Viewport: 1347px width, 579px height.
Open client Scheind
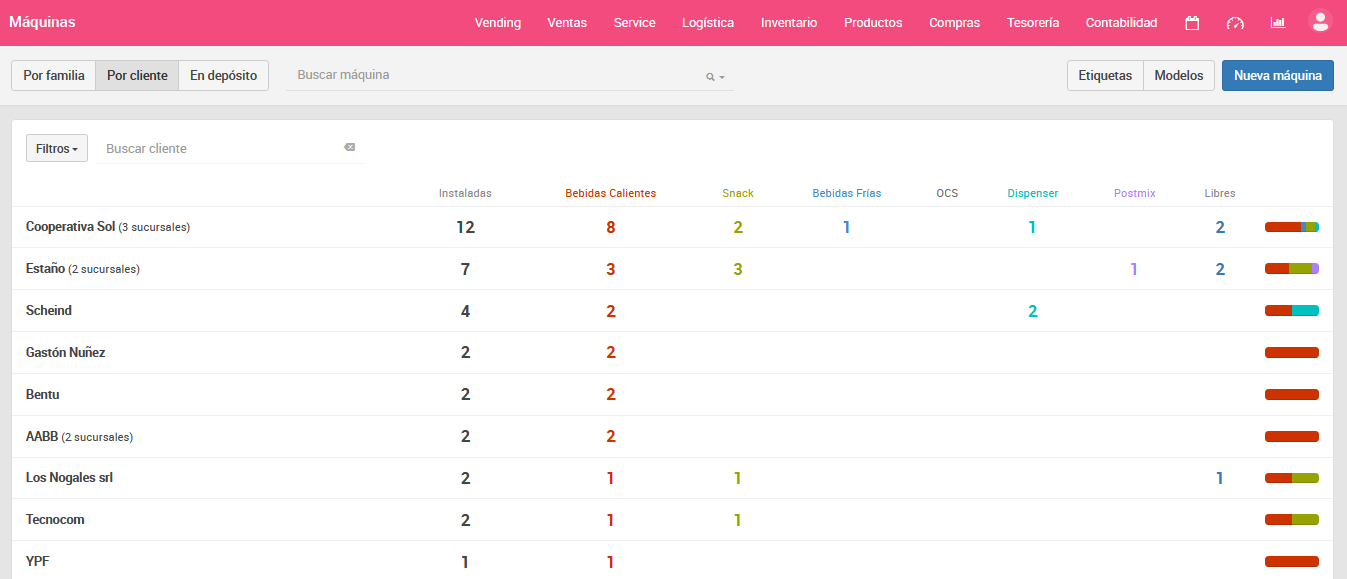[49, 311]
